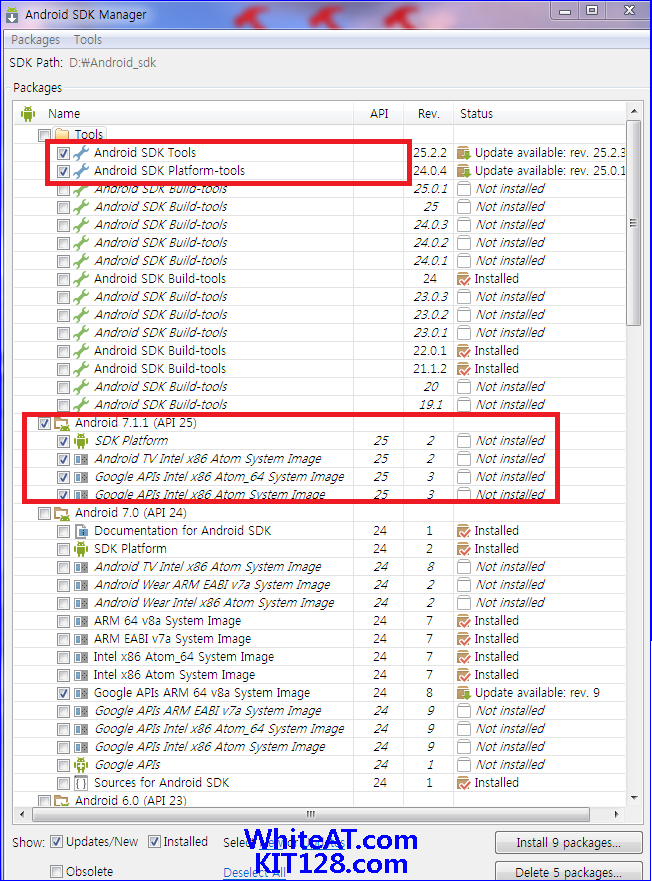Click the wrench icon of Build-tools rev. 24
Screen dimensions: 652x881
pyautogui.click(x=82, y=279)
